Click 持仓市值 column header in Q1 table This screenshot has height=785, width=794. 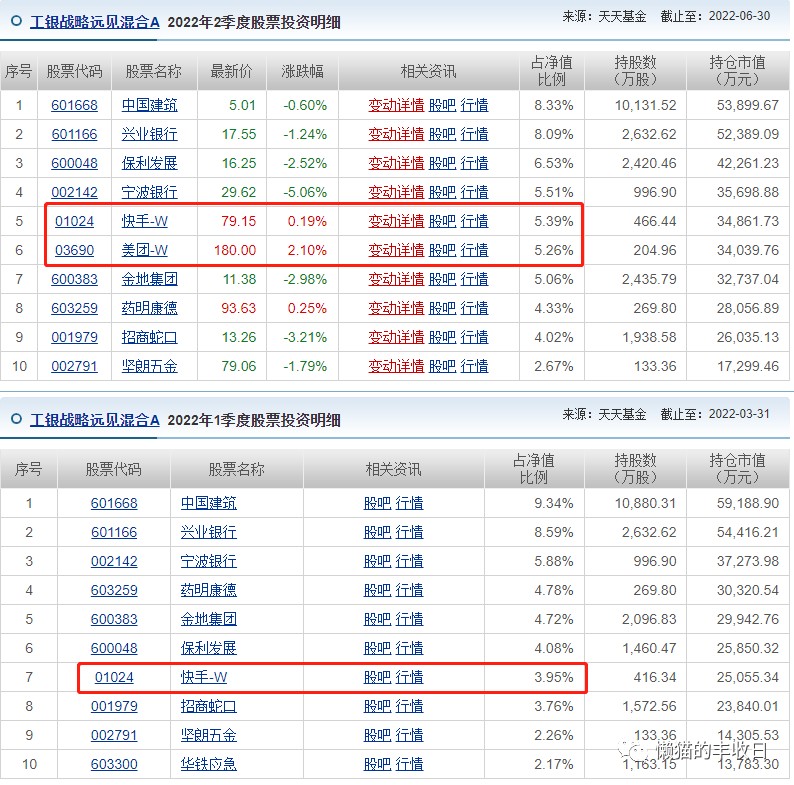tap(737, 468)
